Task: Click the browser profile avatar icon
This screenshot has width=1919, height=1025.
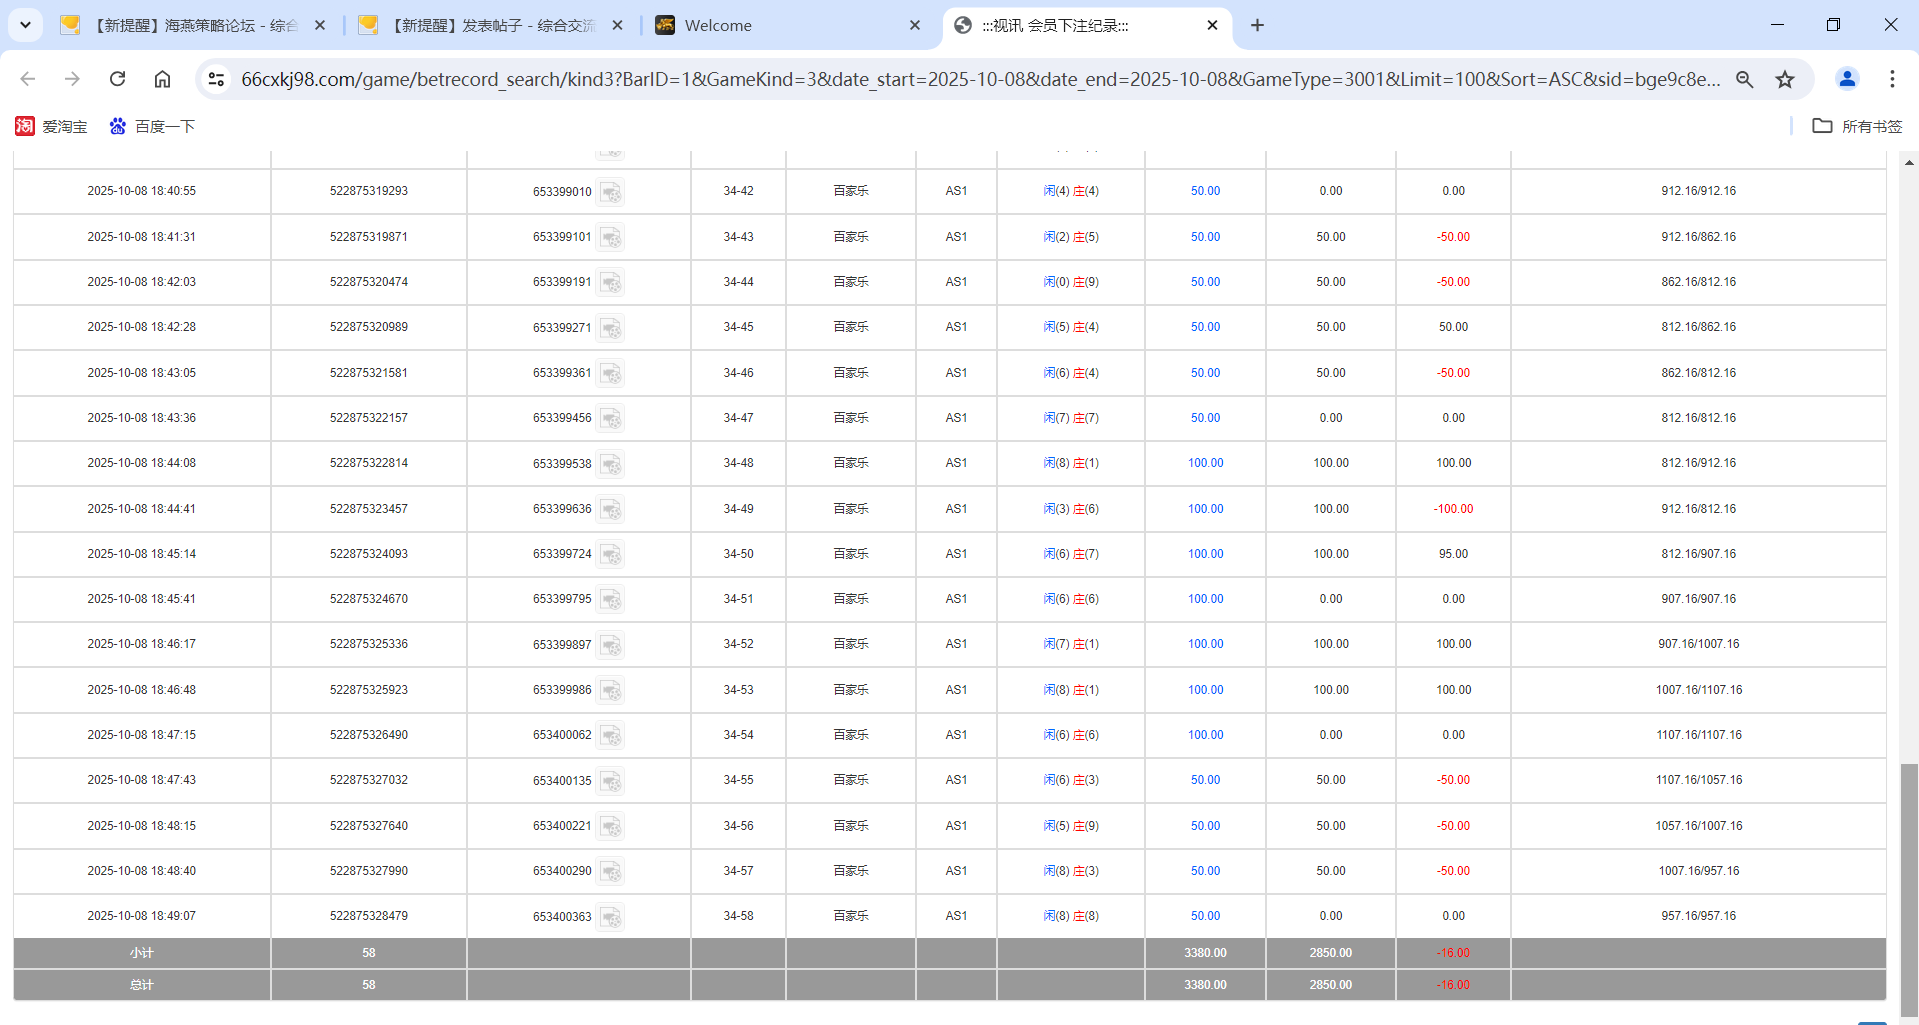Action: tap(1846, 79)
